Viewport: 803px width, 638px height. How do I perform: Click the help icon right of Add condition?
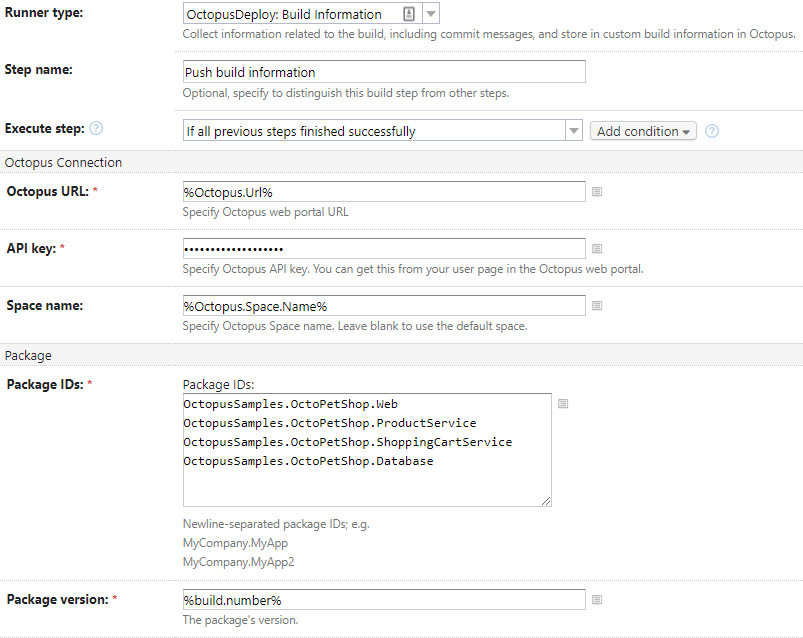pos(712,131)
